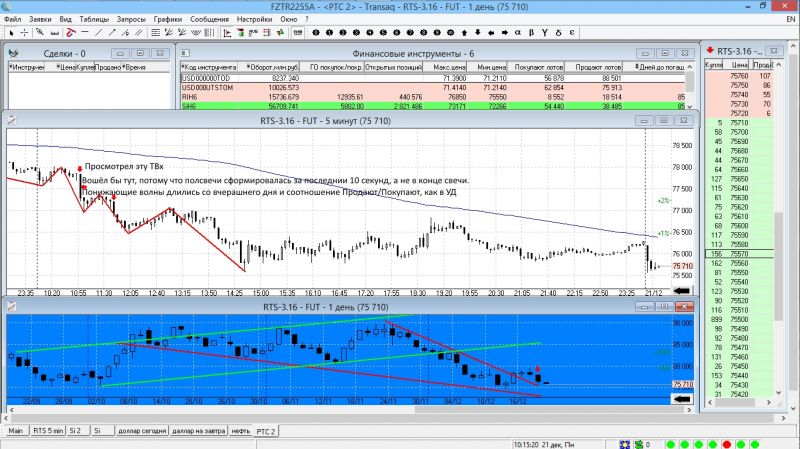Click the green connection arrows status icon
The image size is (800, 449).
(x=638, y=444)
